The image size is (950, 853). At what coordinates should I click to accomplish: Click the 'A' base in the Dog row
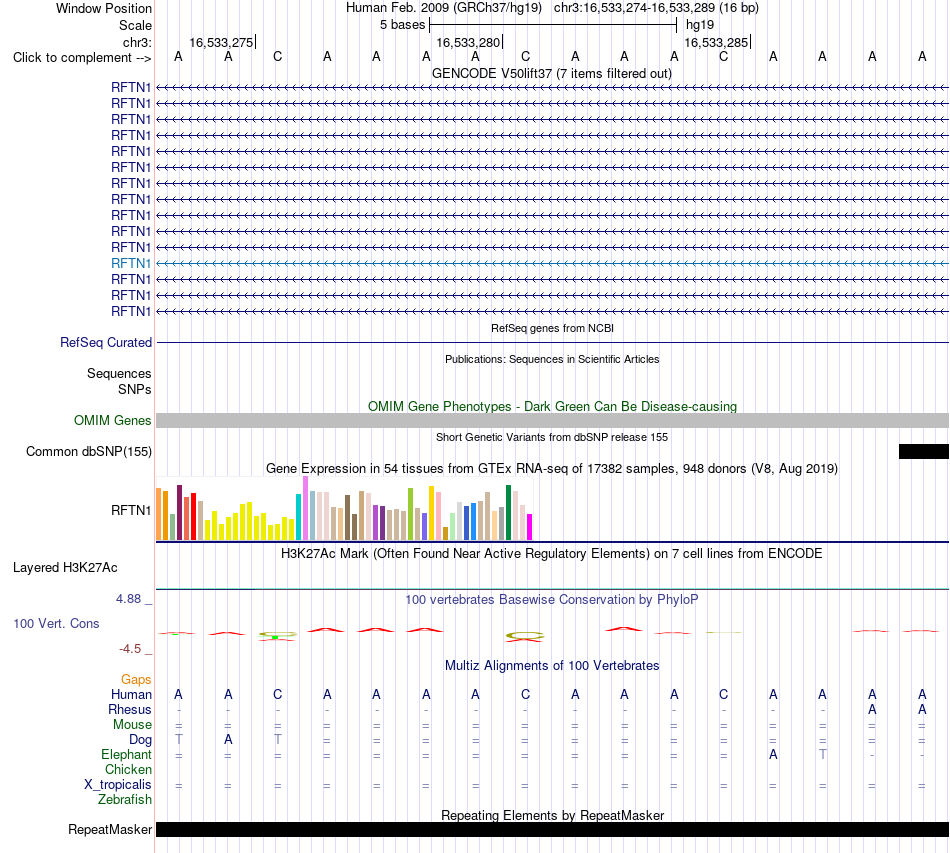tap(228, 740)
